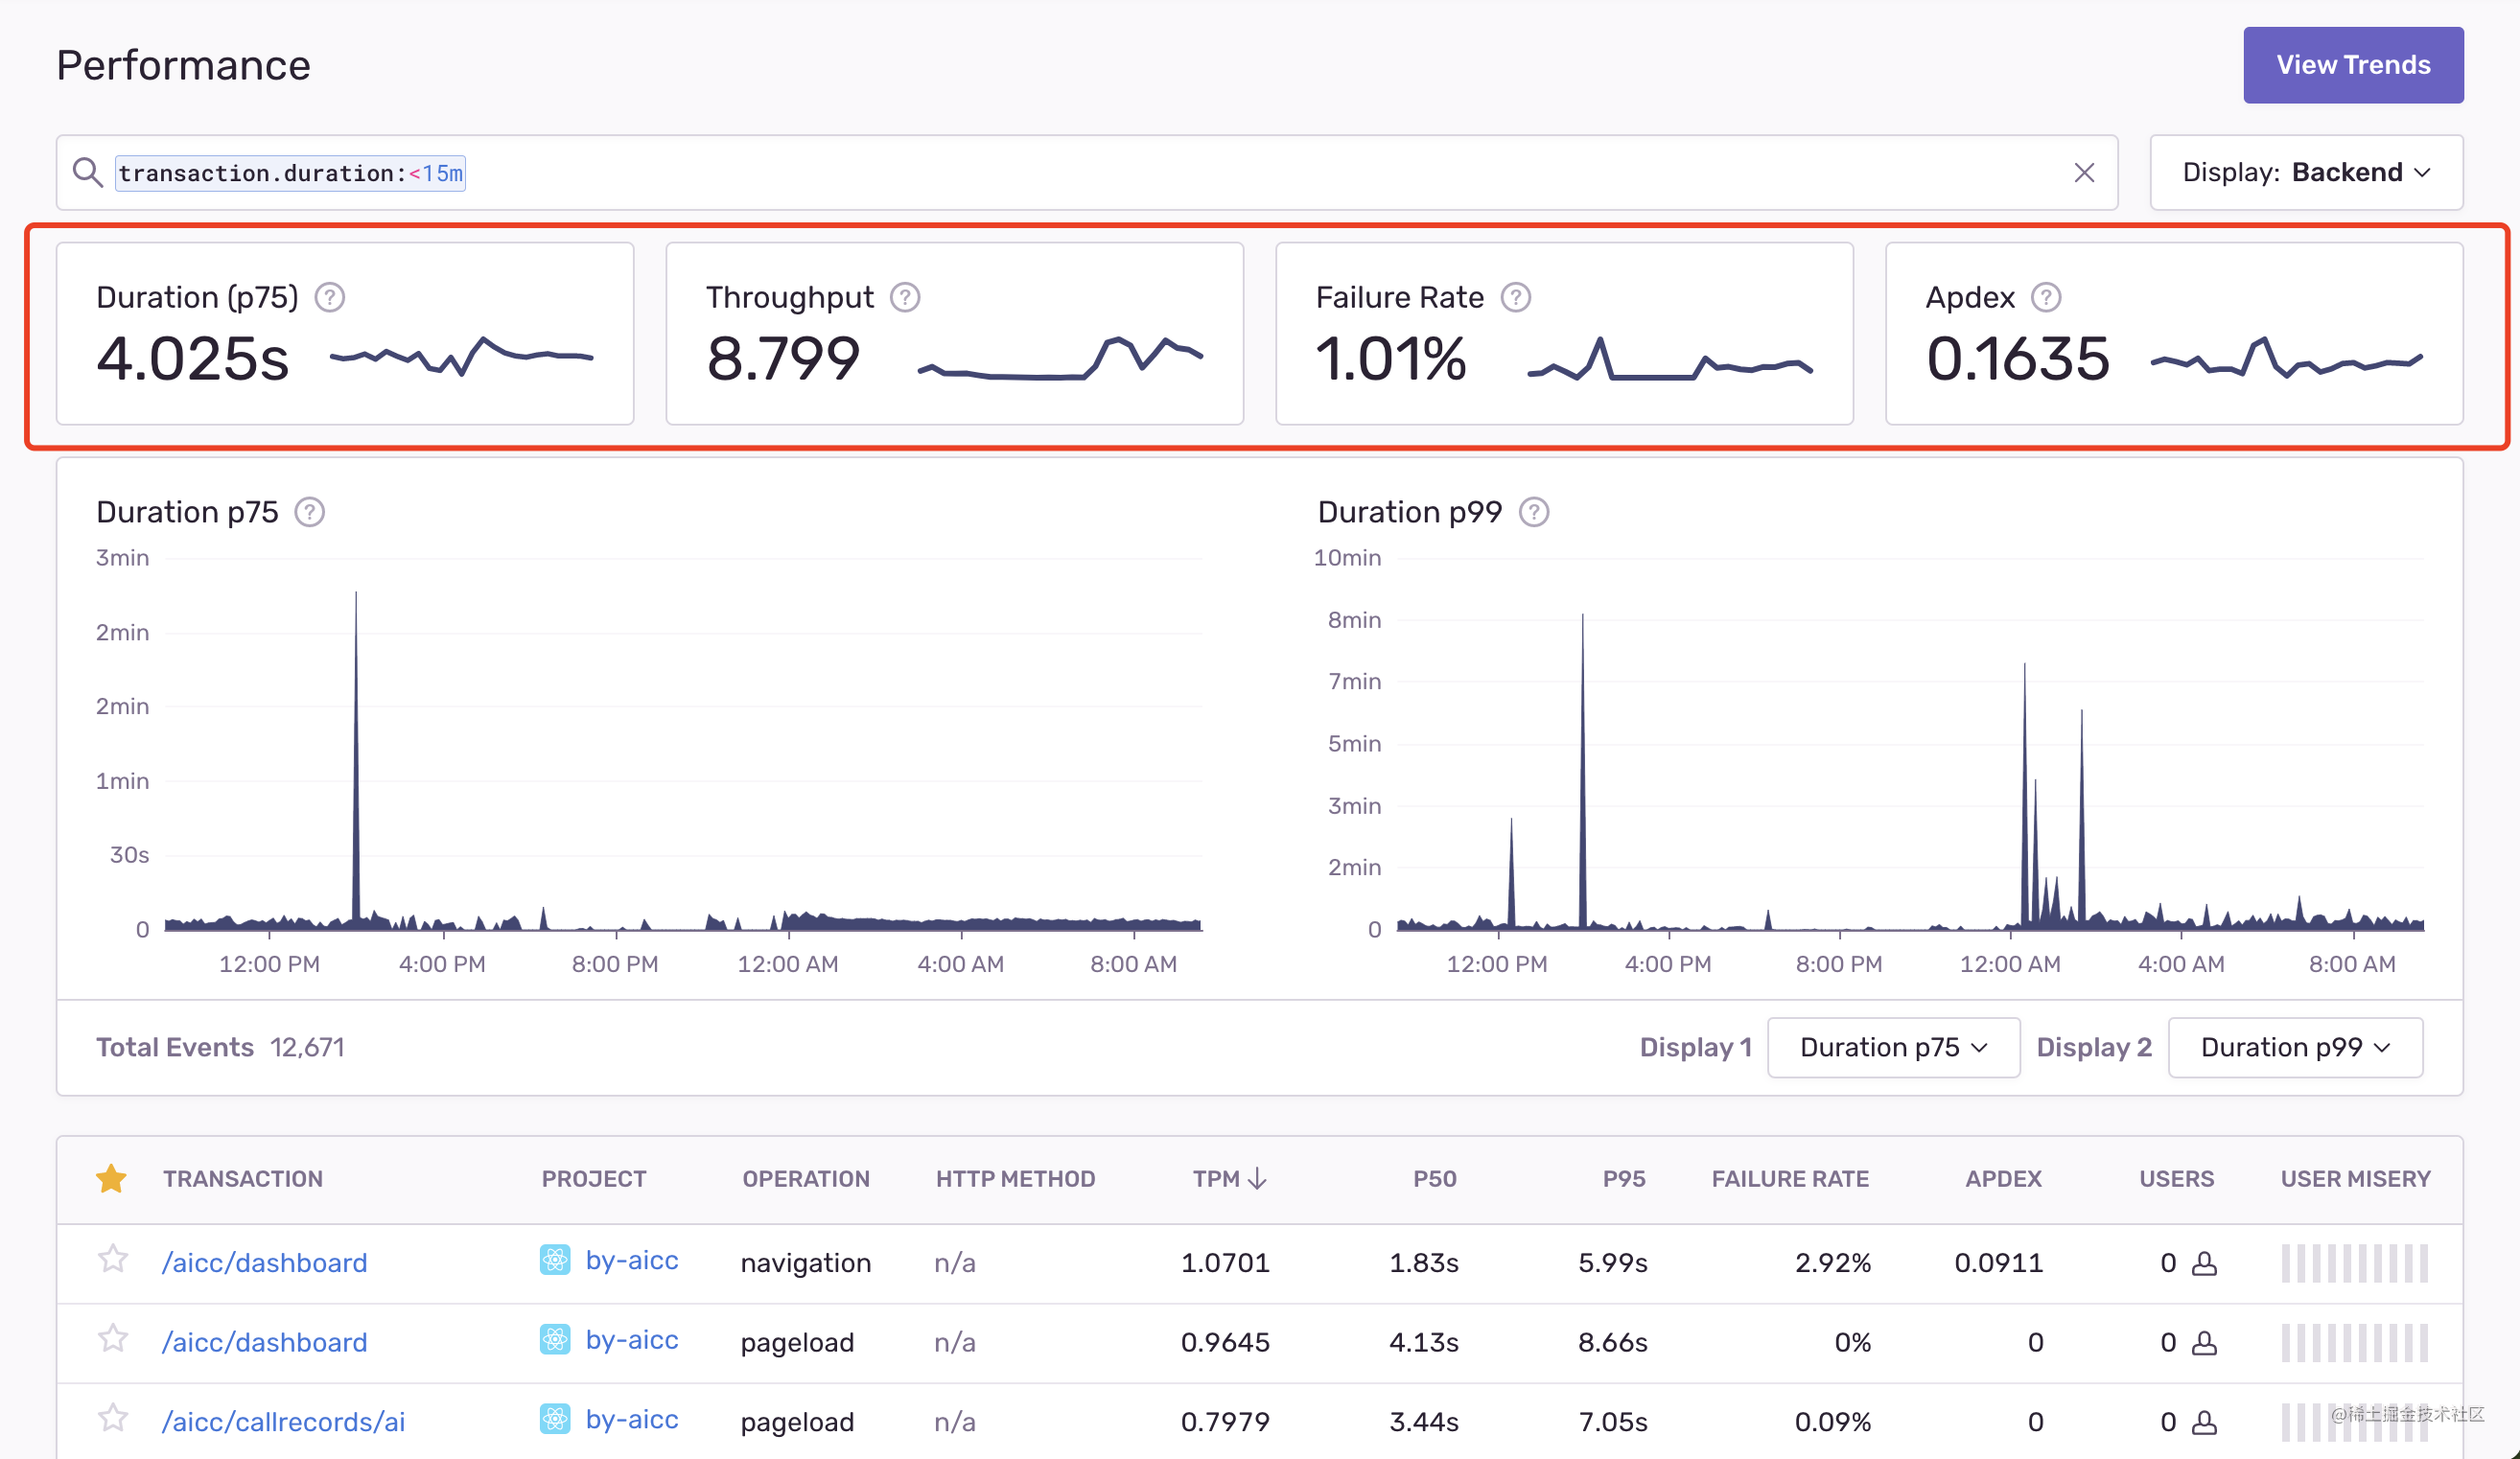Click React project icon in 0.9645 row
Viewport: 2520px width, 1459px height.
coord(555,1339)
